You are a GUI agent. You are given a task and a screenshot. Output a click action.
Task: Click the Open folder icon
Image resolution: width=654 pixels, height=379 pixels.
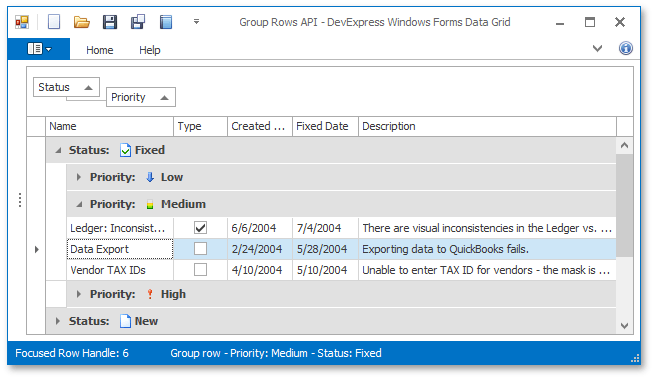click(x=82, y=22)
